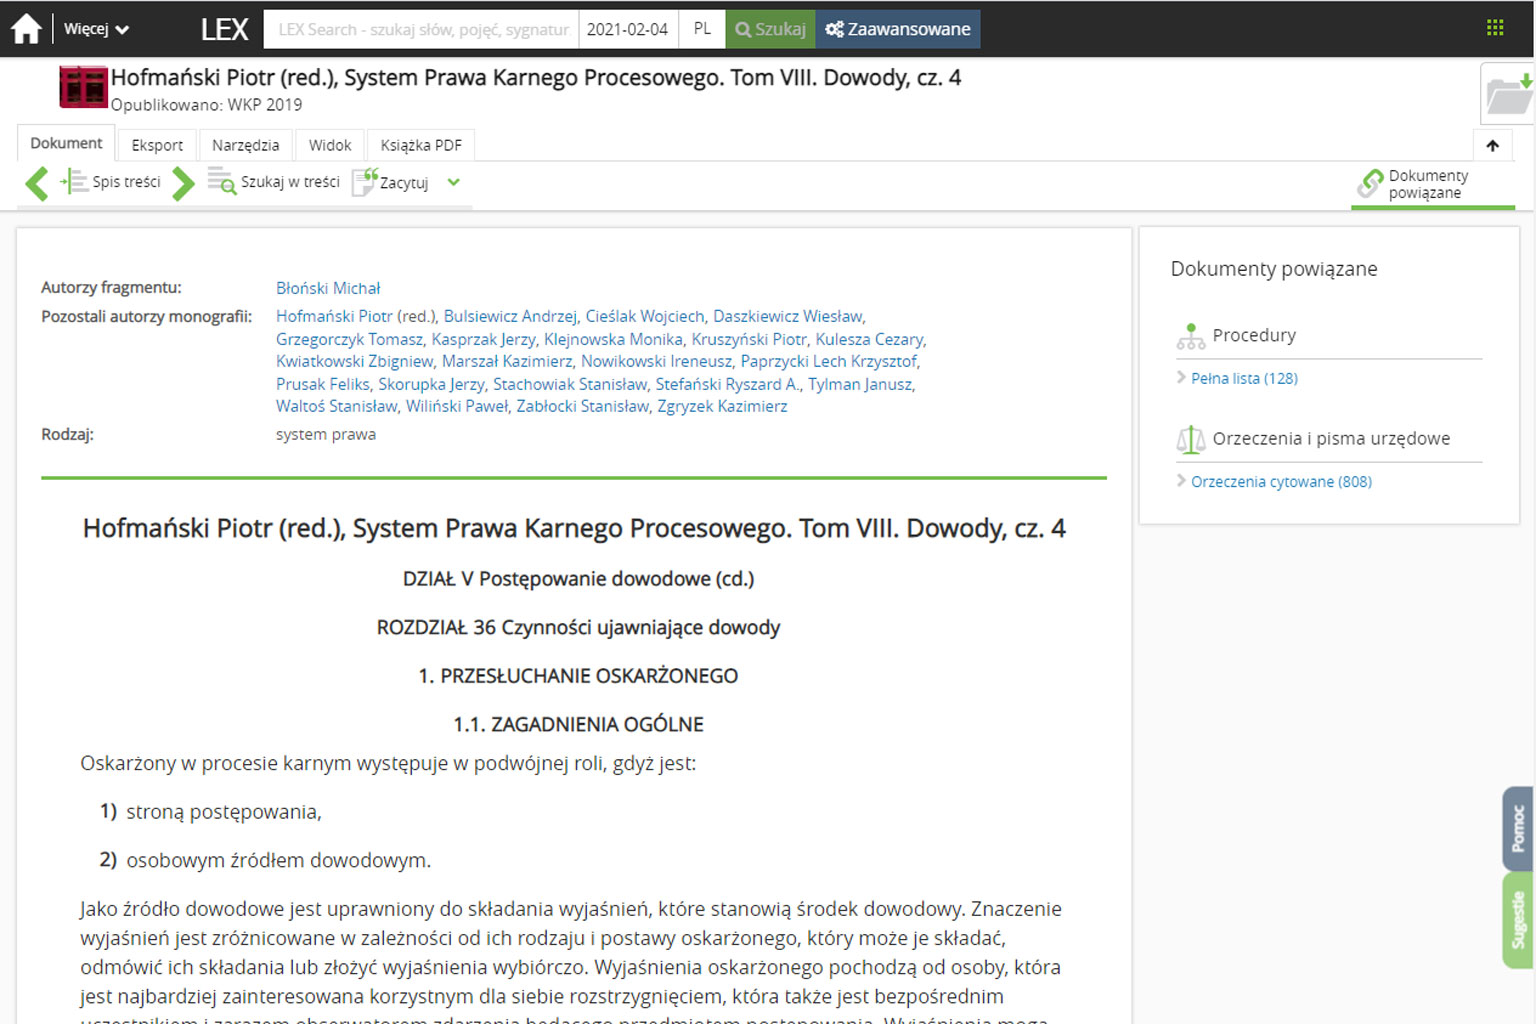Screen dimensions: 1536x1024
Task: Open the Narzędzia tab
Action: 246,145
